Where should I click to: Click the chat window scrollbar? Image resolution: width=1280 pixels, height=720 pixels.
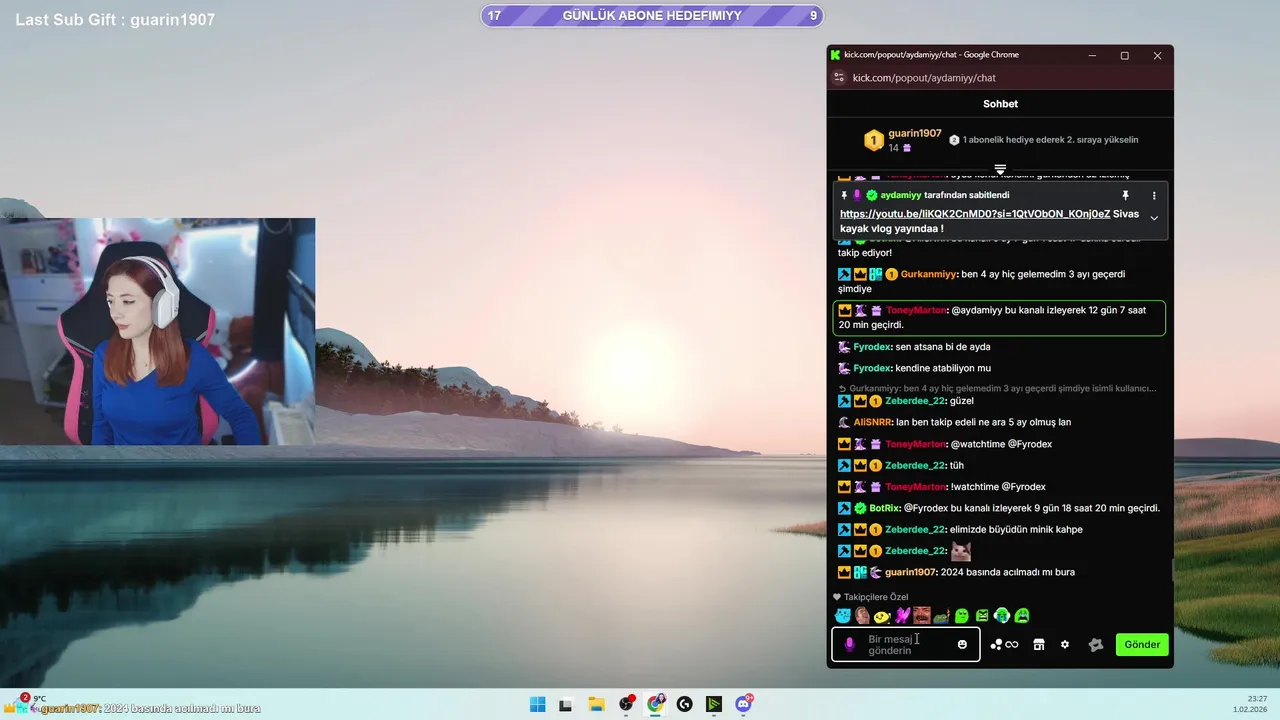(1172, 570)
